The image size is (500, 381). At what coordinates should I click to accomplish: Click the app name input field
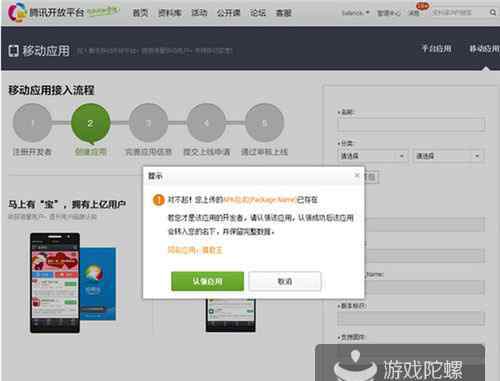pyautogui.click(x=411, y=125)
